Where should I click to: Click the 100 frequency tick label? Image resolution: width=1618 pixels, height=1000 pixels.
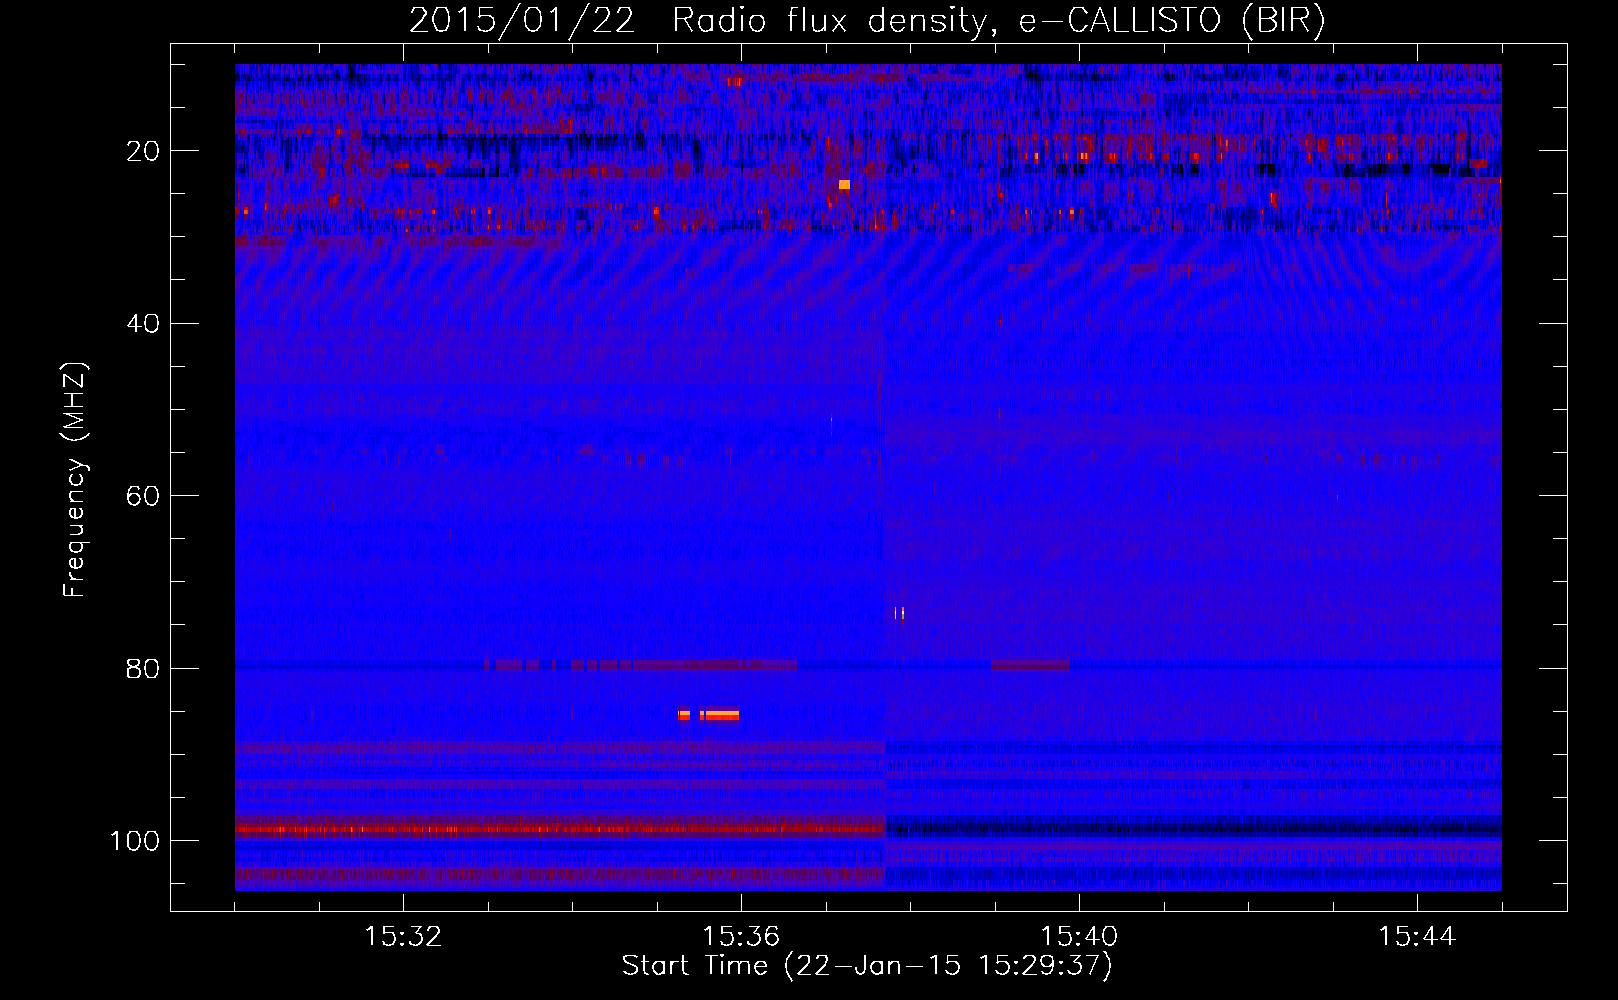(x=135, y=841)
